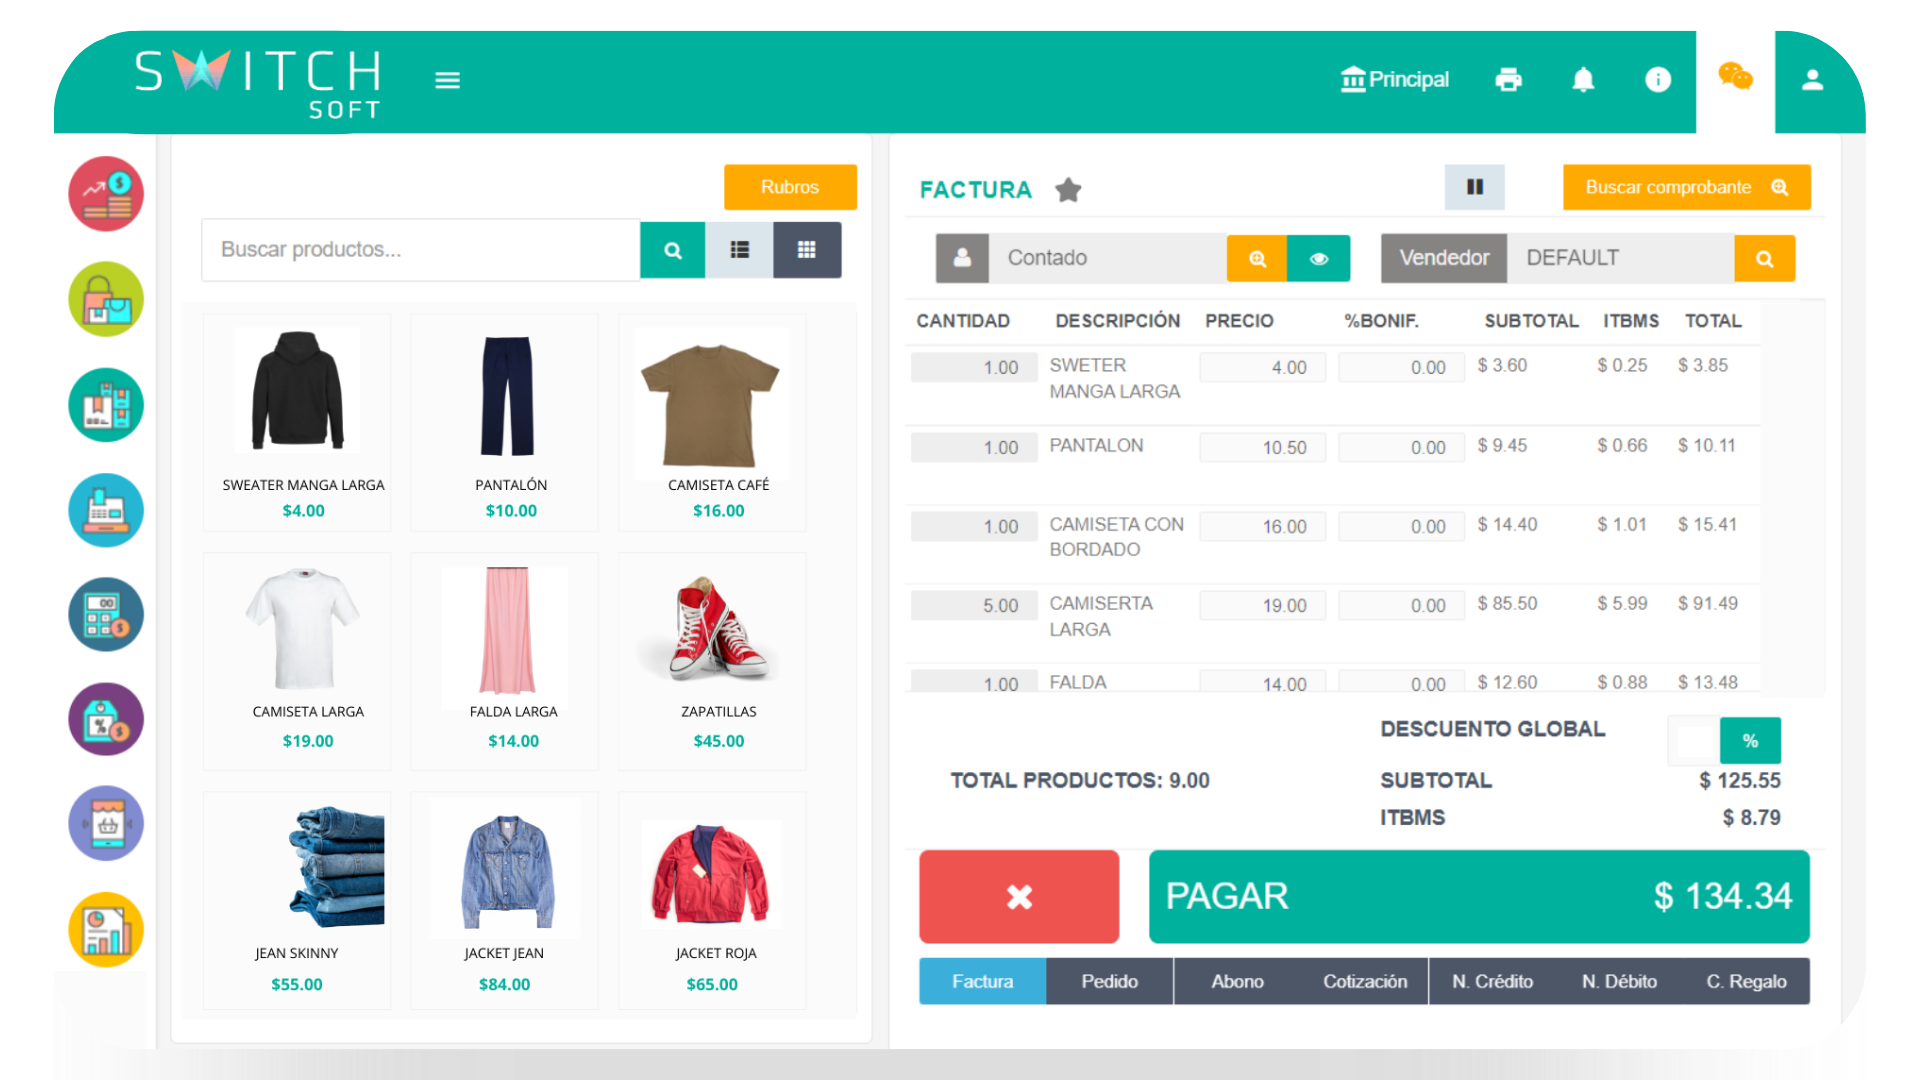Click the Buscar productos search field
The height and width of the screenshot is (1080, 1920).
[x=420, y=250]
